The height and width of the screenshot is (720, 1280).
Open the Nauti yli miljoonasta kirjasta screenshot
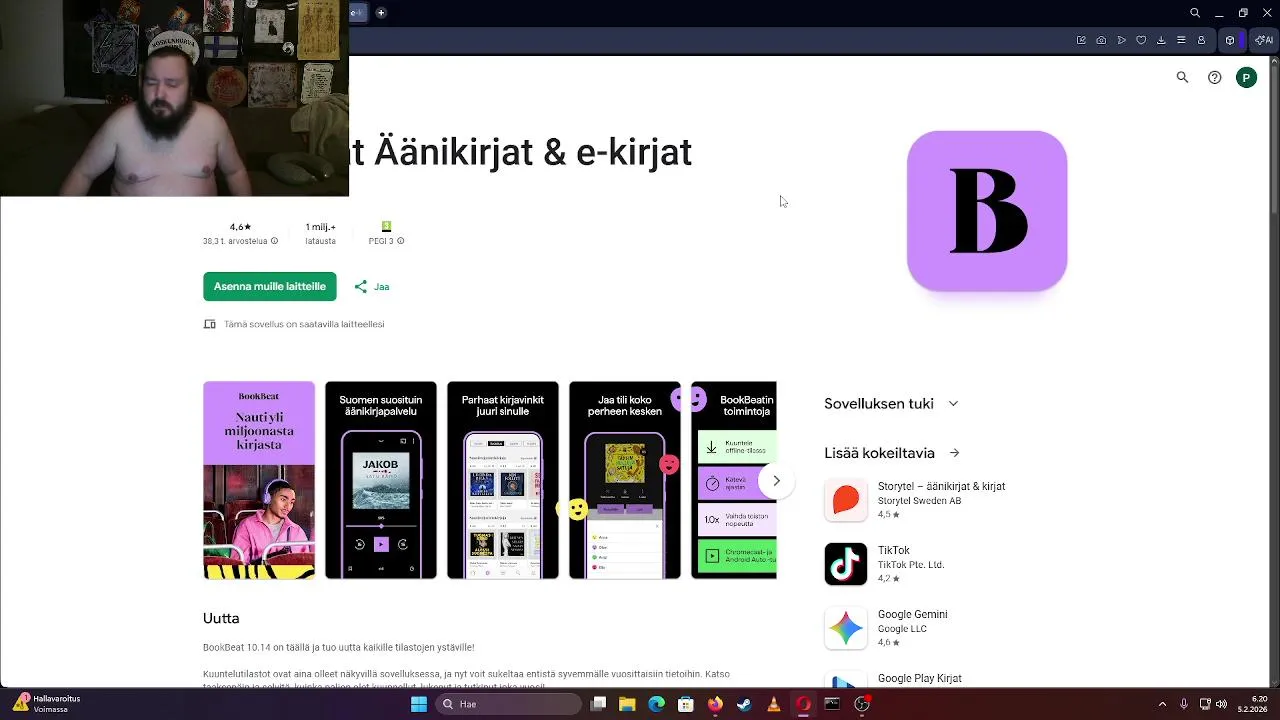[259, 480]
